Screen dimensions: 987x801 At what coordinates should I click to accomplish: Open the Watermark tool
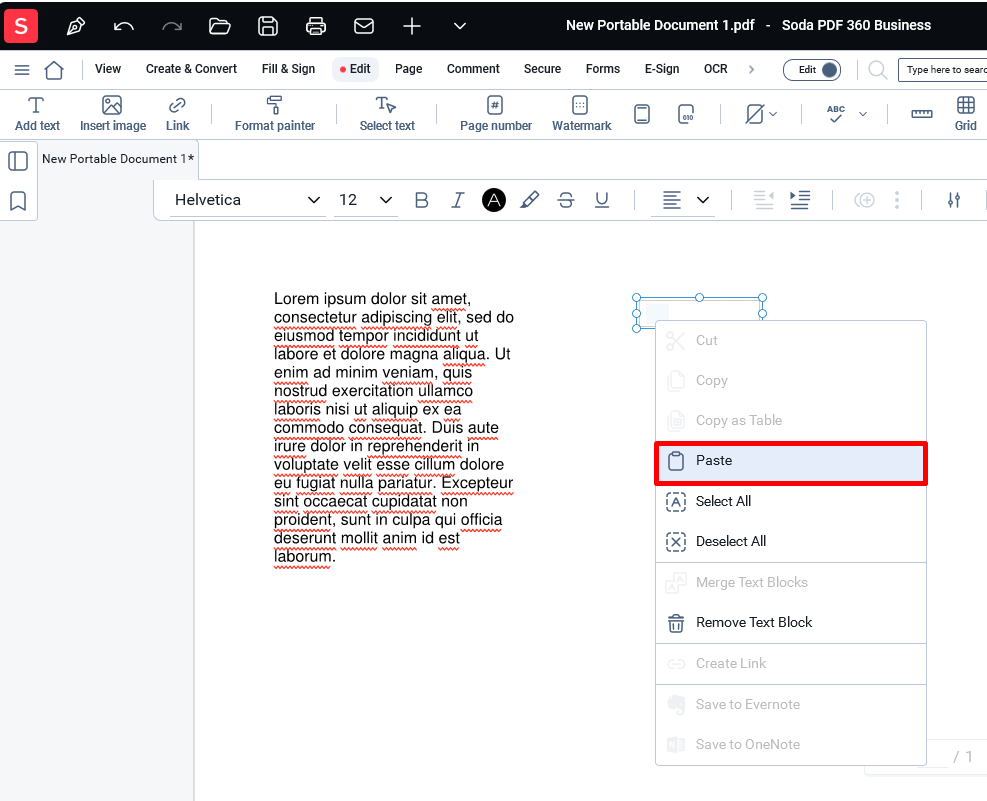pyautogui.click(x=582, y=115)
